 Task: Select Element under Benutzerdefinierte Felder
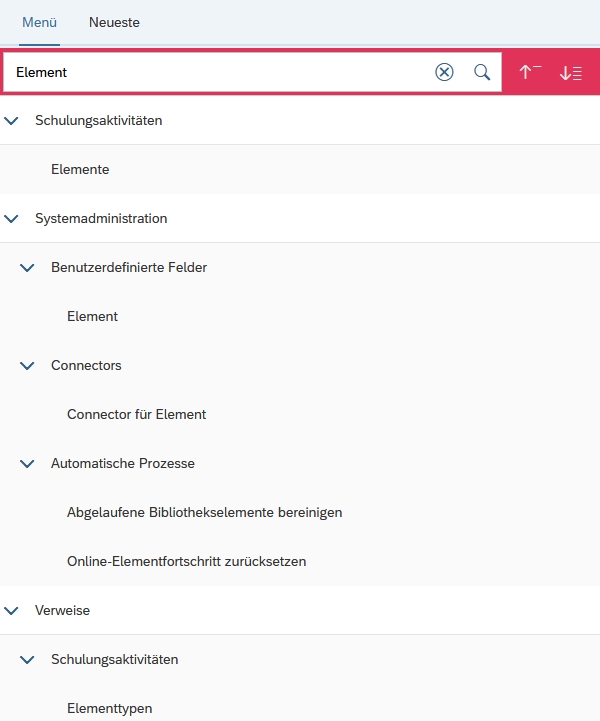pos(92,316)
